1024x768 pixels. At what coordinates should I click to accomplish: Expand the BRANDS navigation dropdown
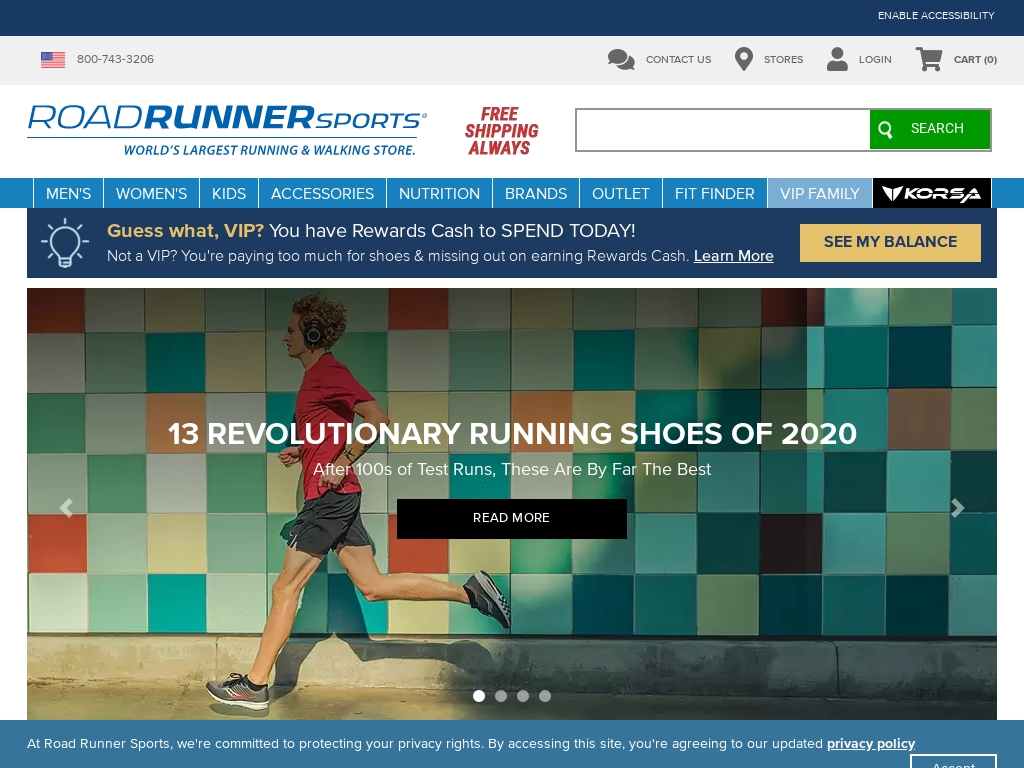pyautogui.click(x=536, y=193)
